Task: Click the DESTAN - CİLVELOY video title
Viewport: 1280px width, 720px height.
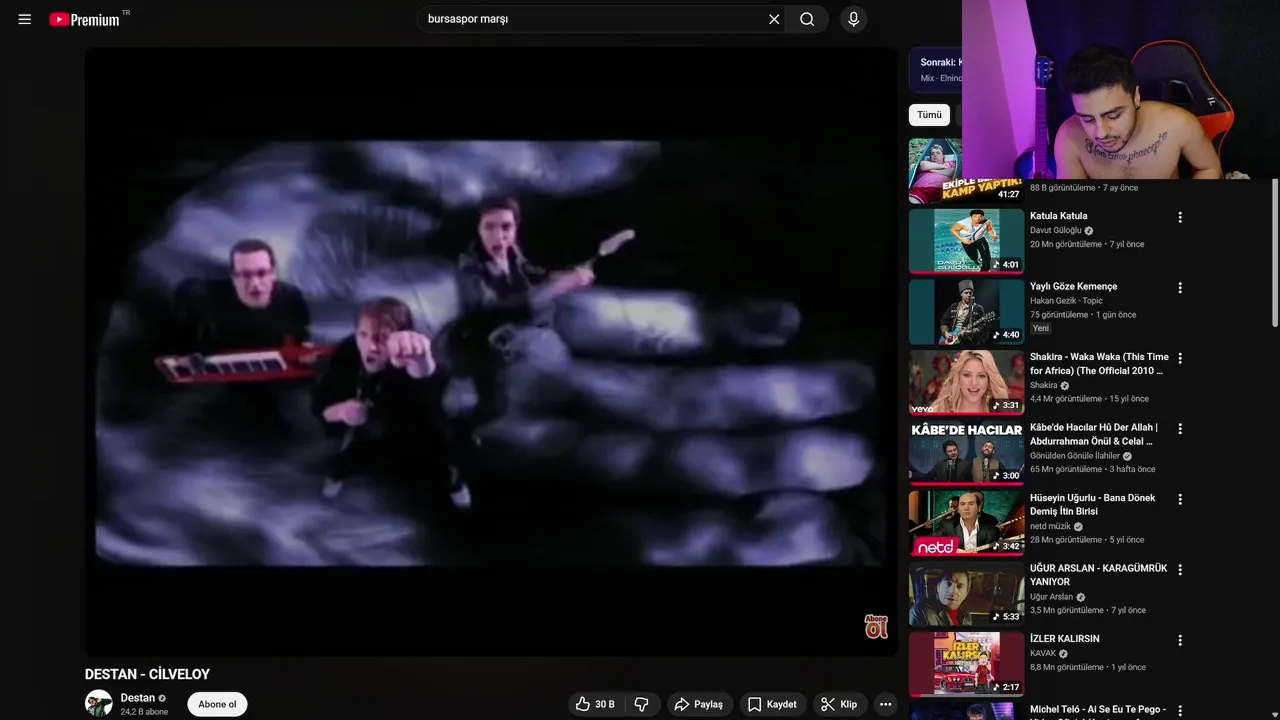Action: pyautogui.click(x=147, y=675)
